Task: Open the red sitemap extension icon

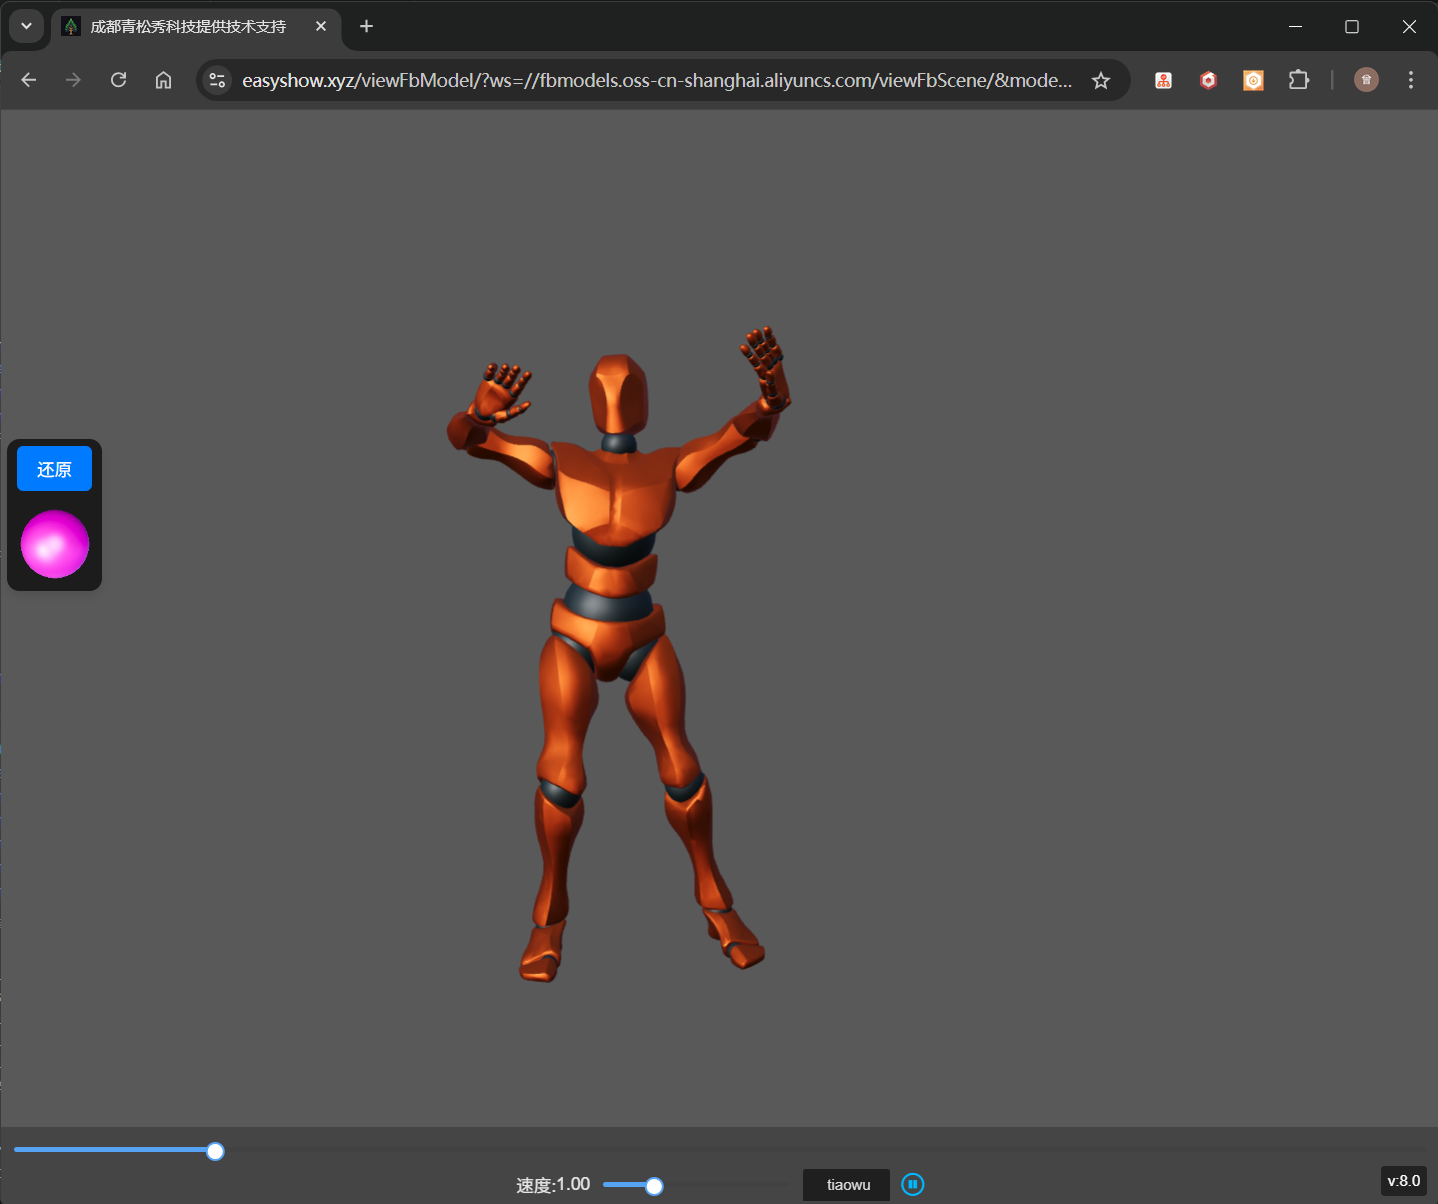Action: point(1163,80)
